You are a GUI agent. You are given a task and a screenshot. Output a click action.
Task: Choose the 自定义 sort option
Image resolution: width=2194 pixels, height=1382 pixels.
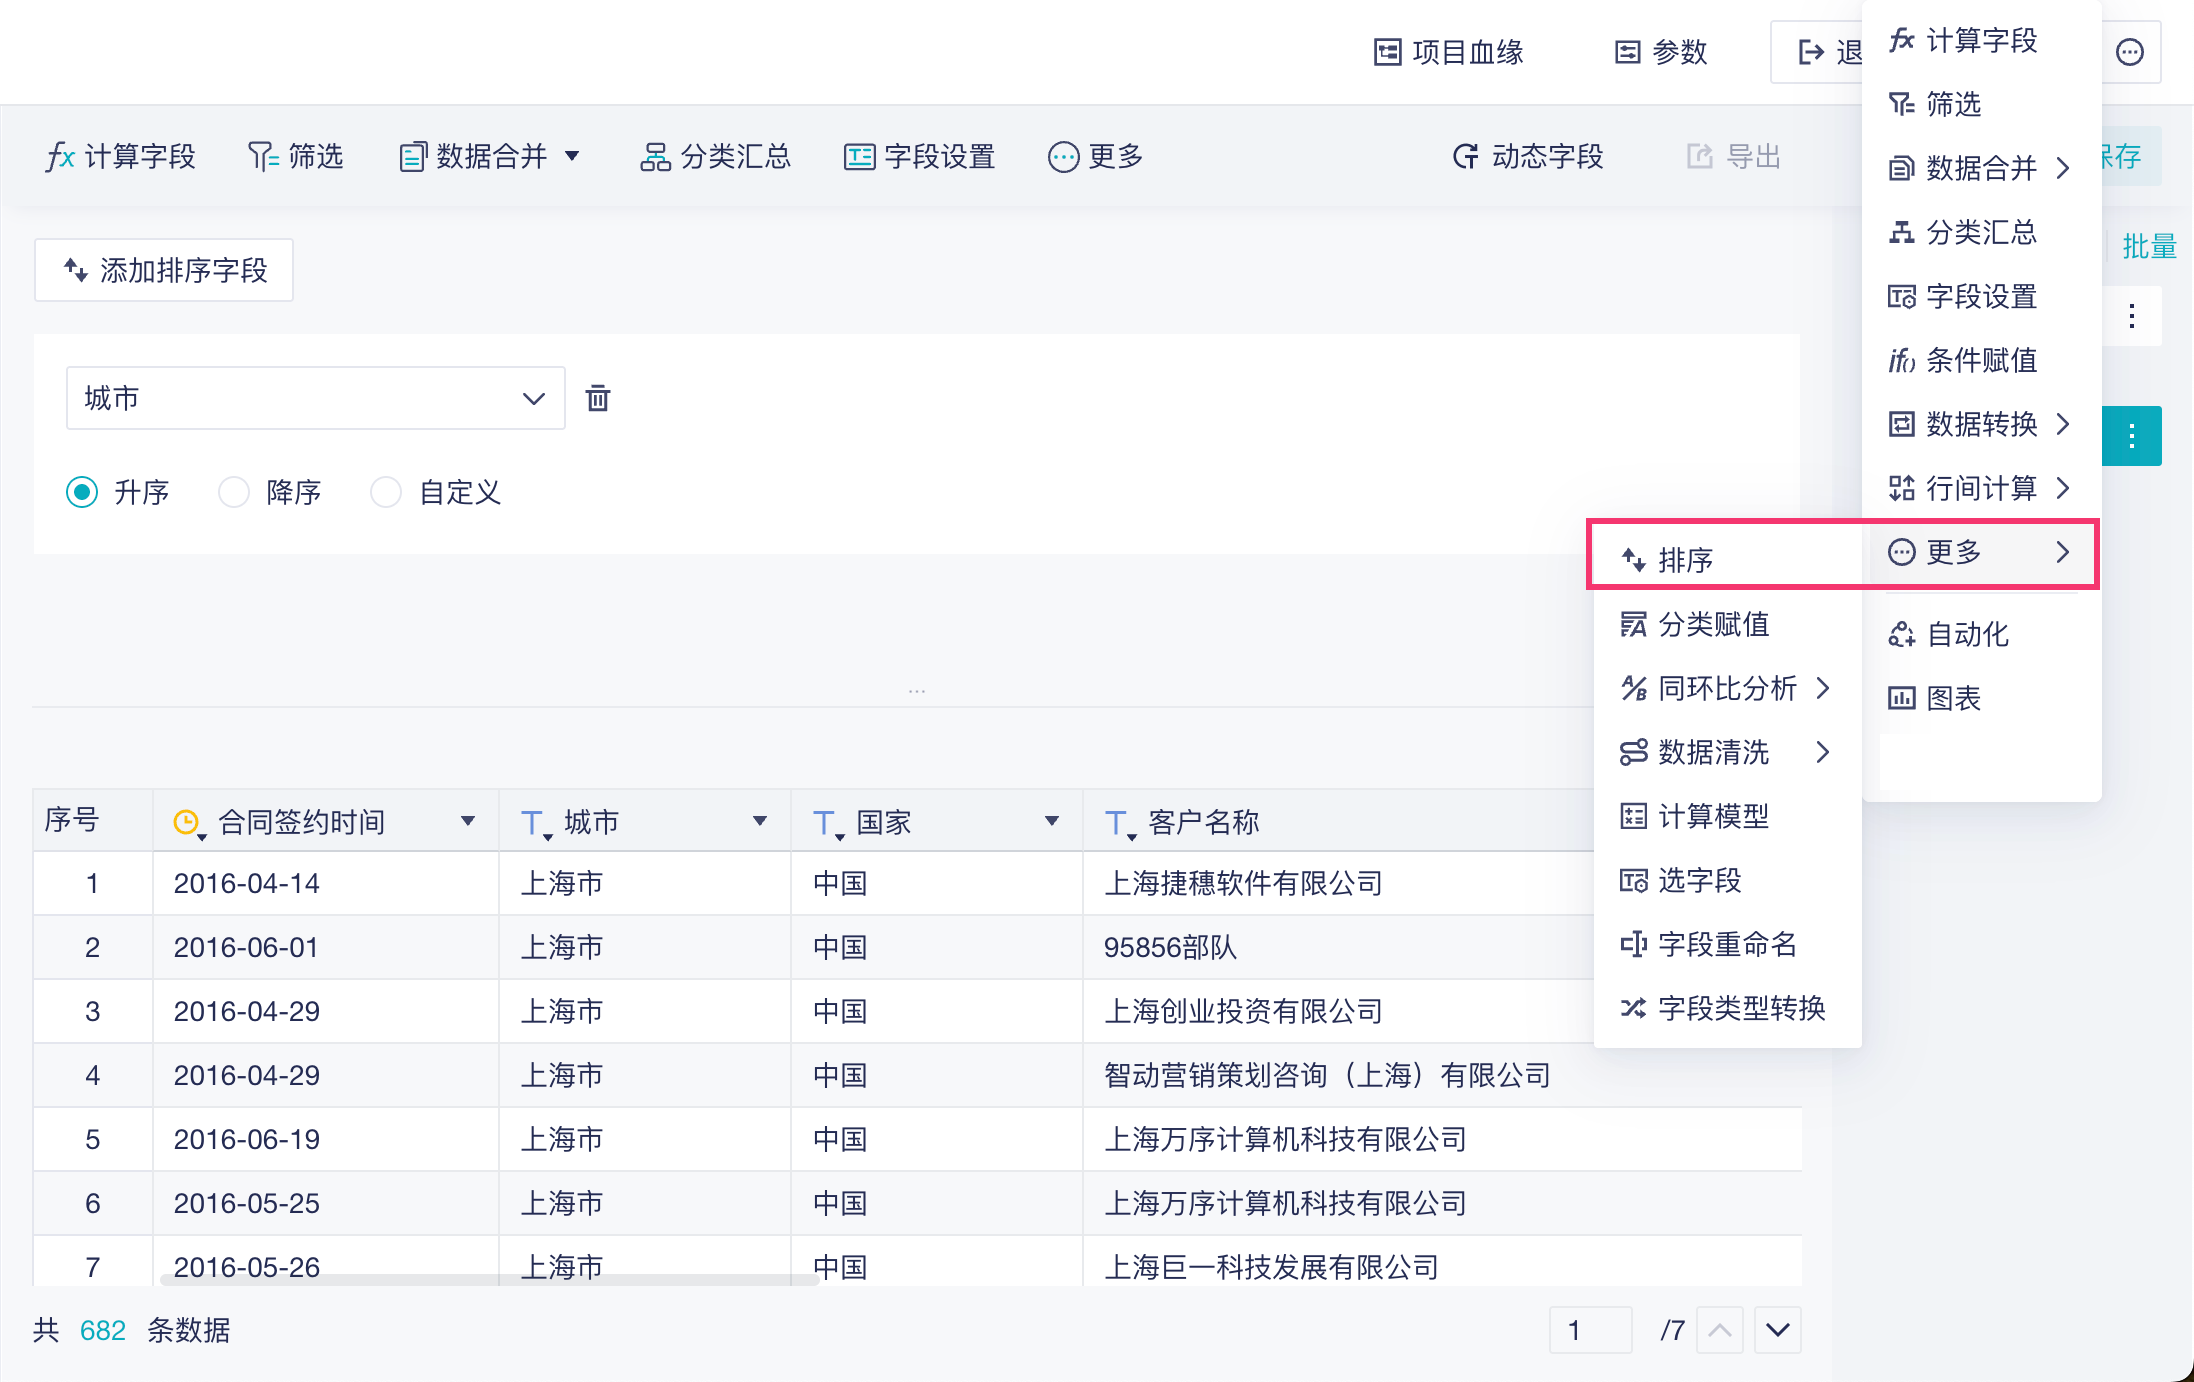[x=386, y=492]
